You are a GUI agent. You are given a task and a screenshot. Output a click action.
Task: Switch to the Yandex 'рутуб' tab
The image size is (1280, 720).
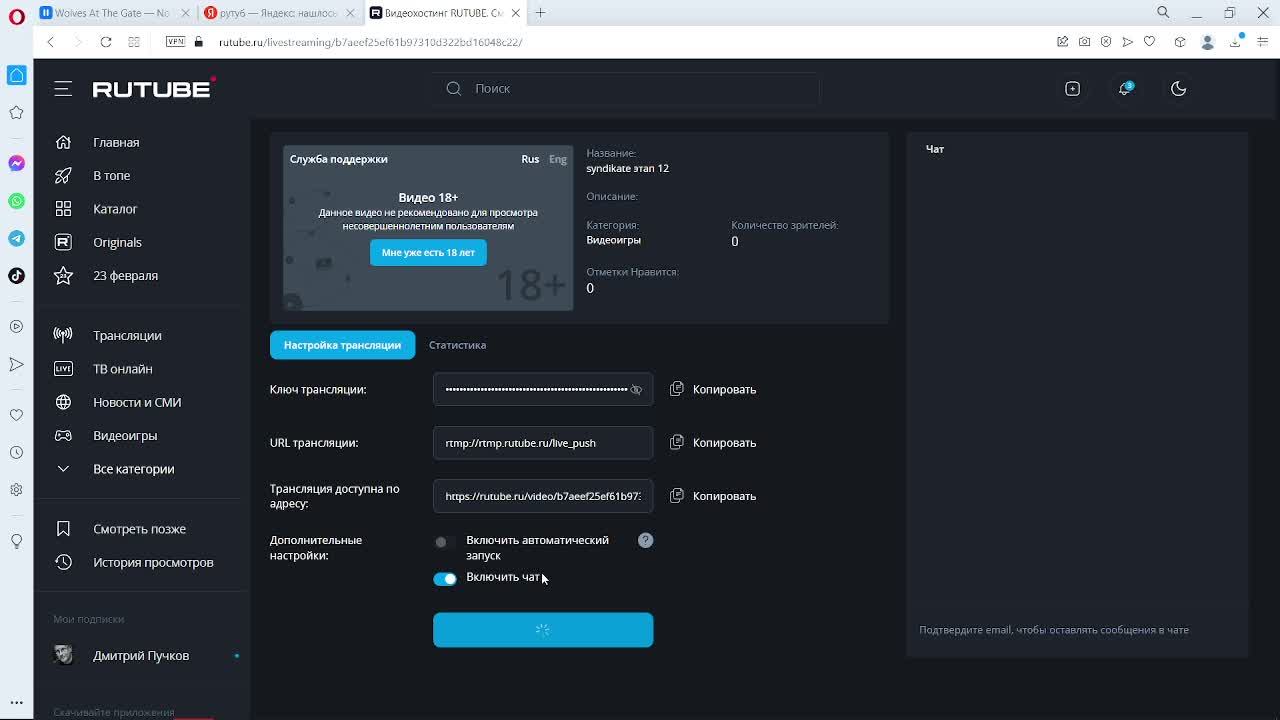(x=277, y=13)
